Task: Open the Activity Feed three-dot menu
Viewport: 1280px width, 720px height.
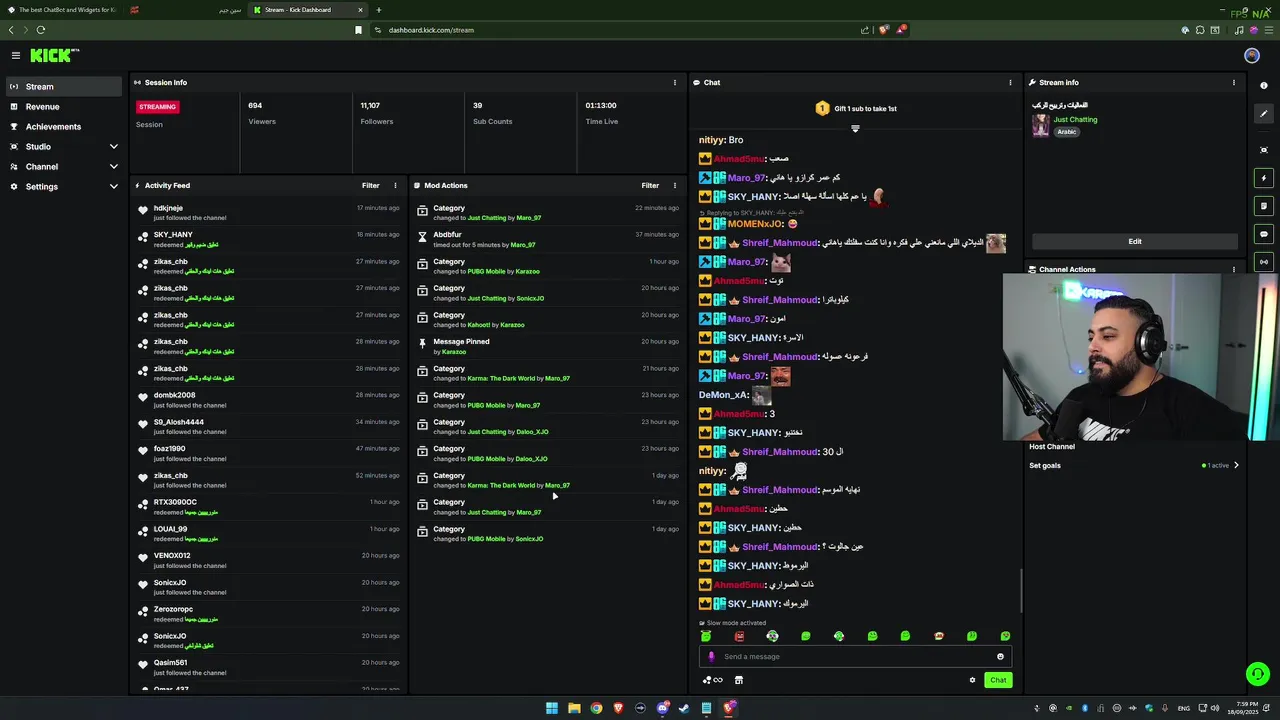Action: [x=395, y=185]
